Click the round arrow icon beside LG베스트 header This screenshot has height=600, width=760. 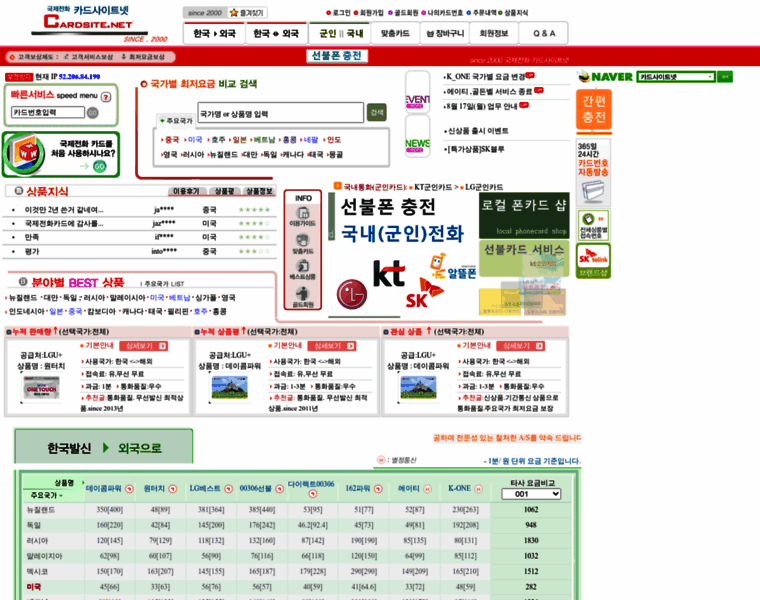tap(228, 489)
